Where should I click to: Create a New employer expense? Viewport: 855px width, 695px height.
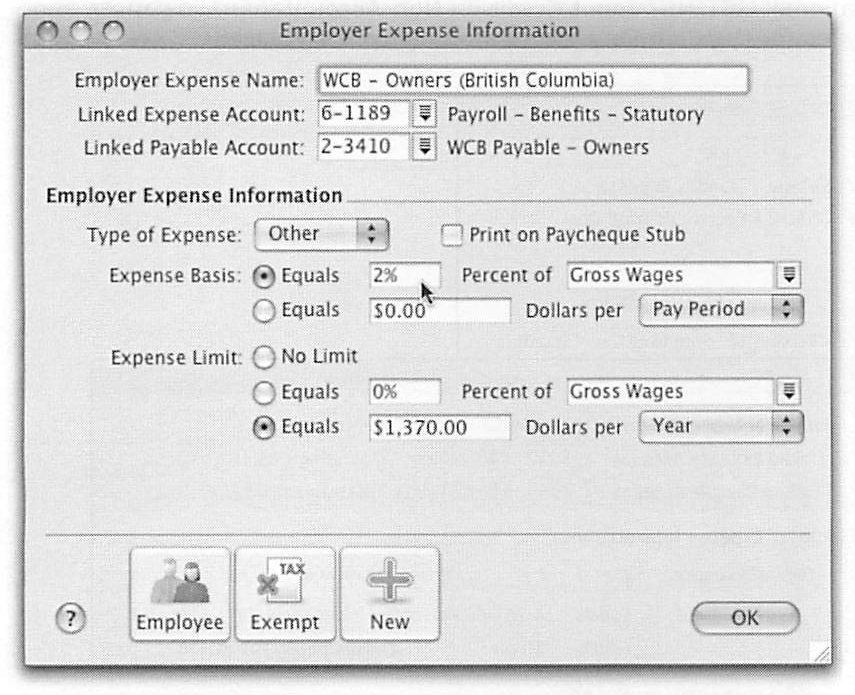[x=389, y=594]
